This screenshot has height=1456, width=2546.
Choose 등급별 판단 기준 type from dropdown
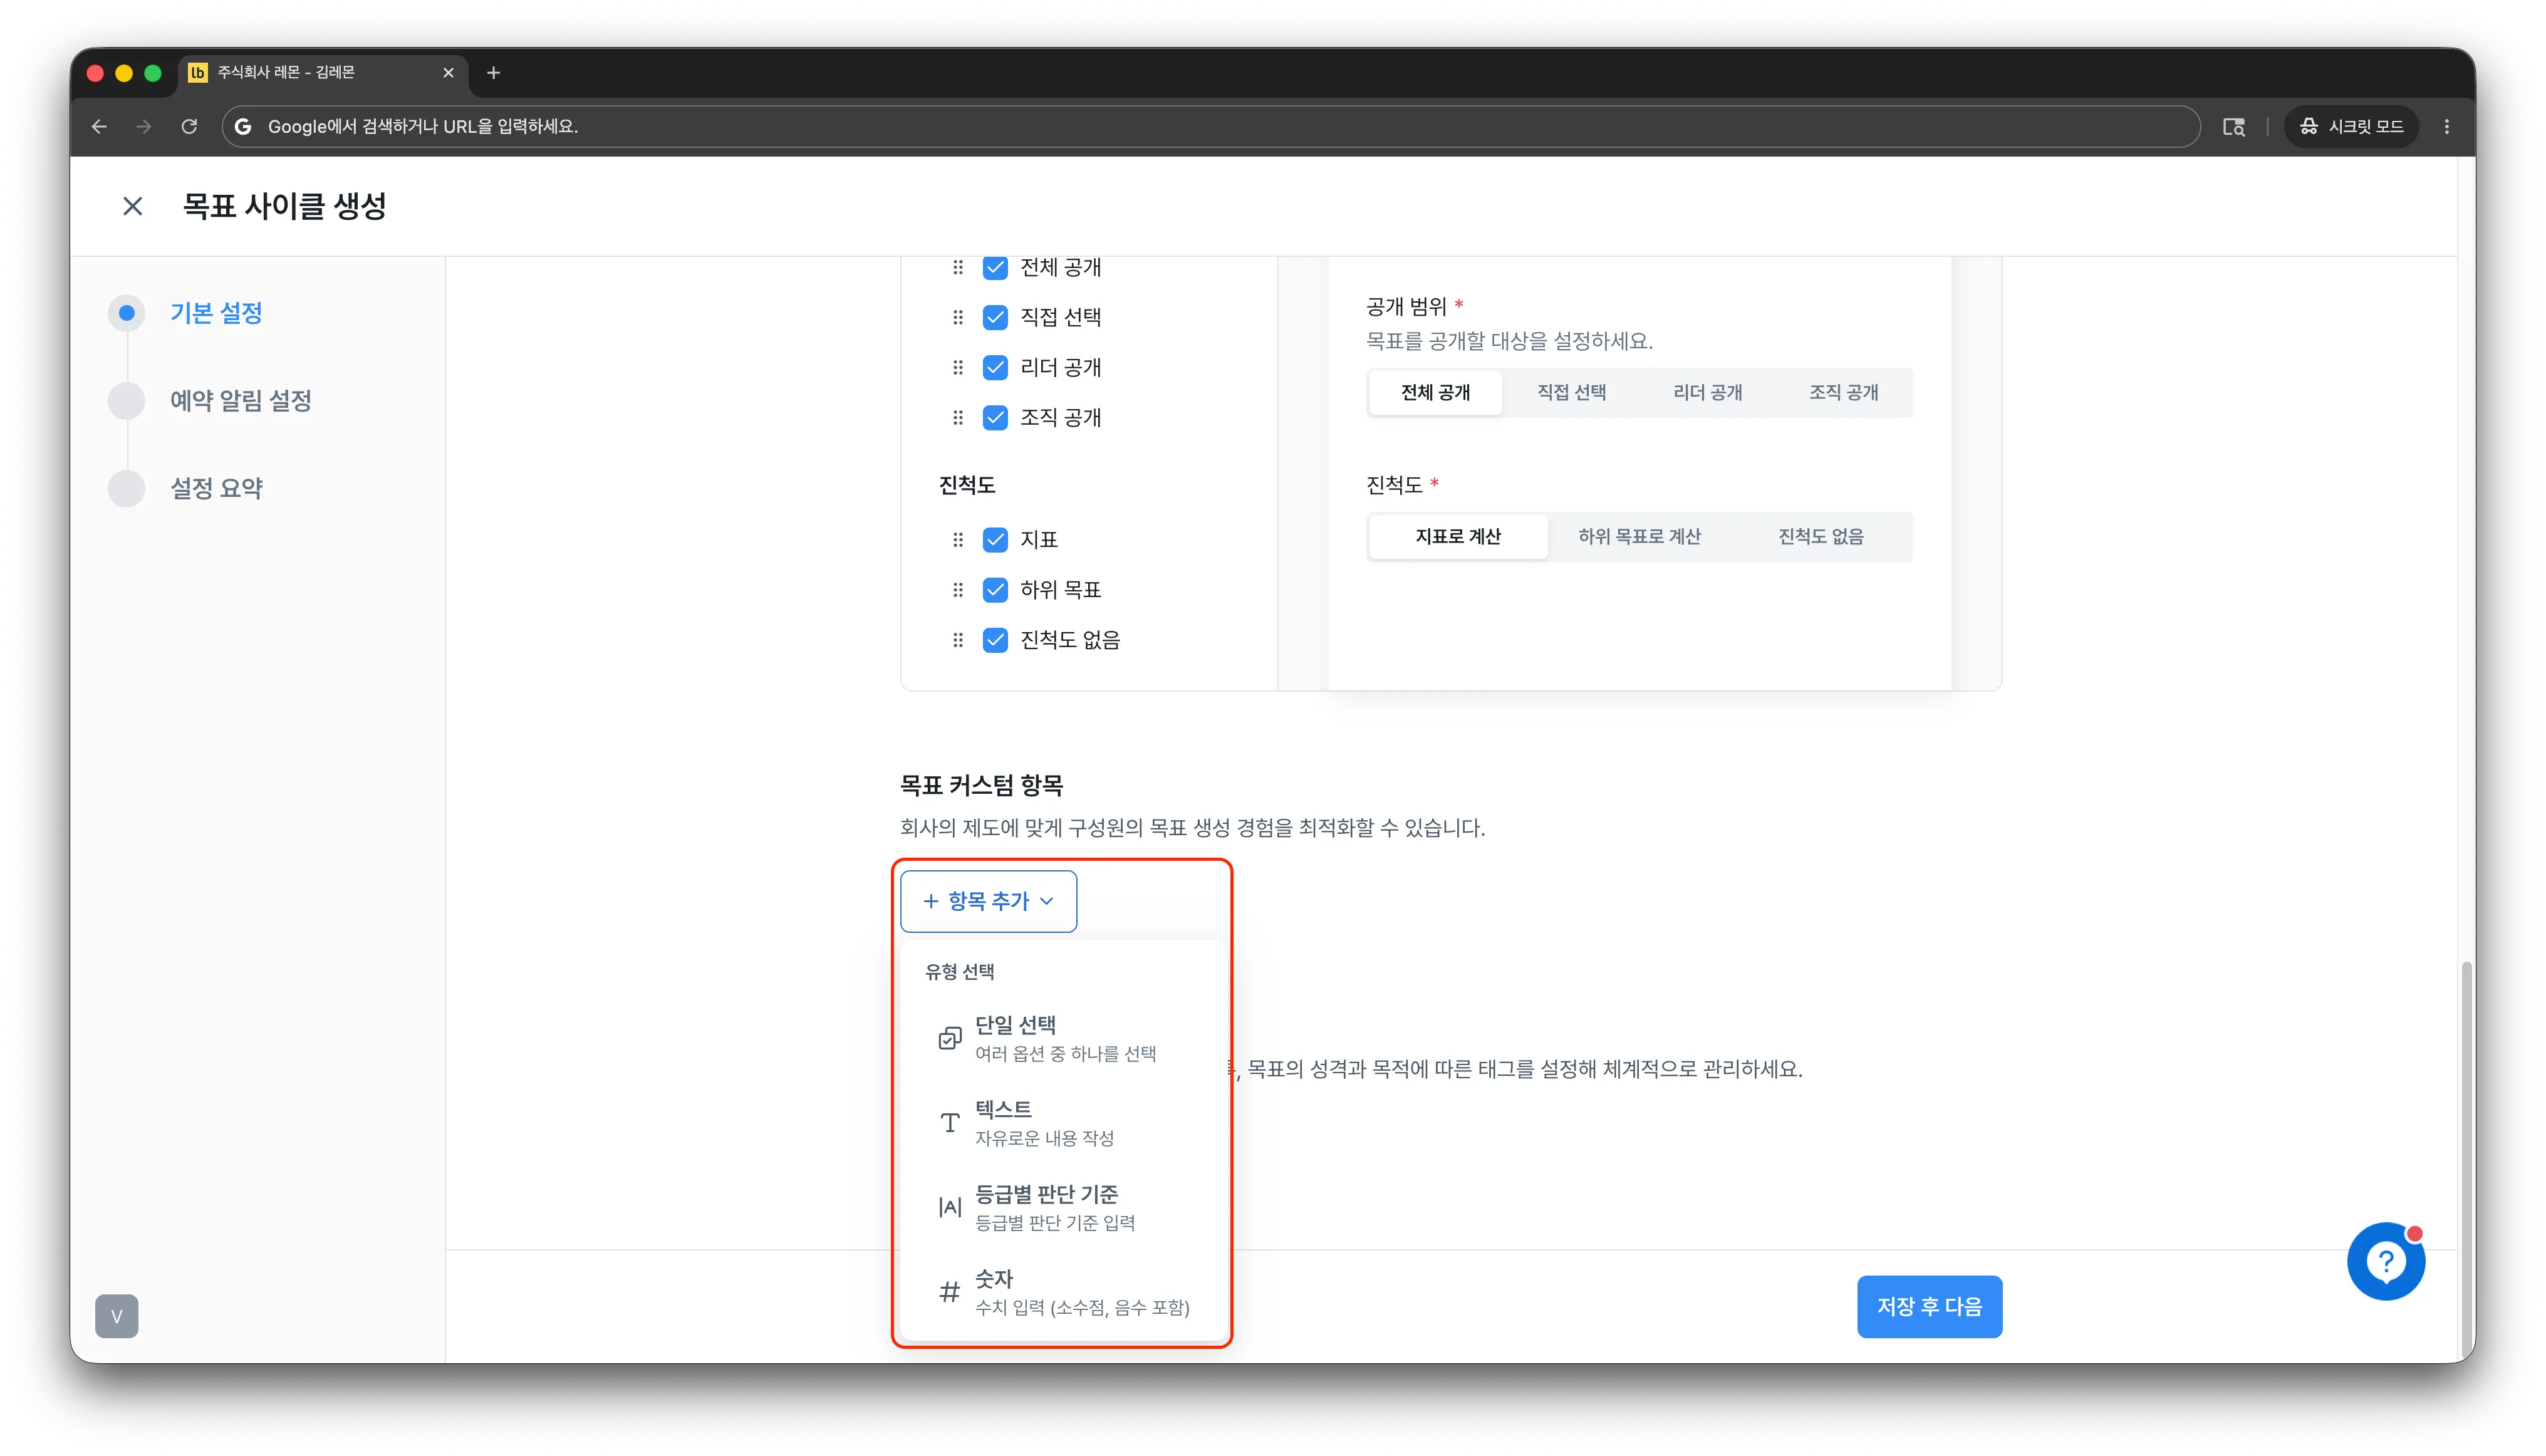coord(1063,1207)
